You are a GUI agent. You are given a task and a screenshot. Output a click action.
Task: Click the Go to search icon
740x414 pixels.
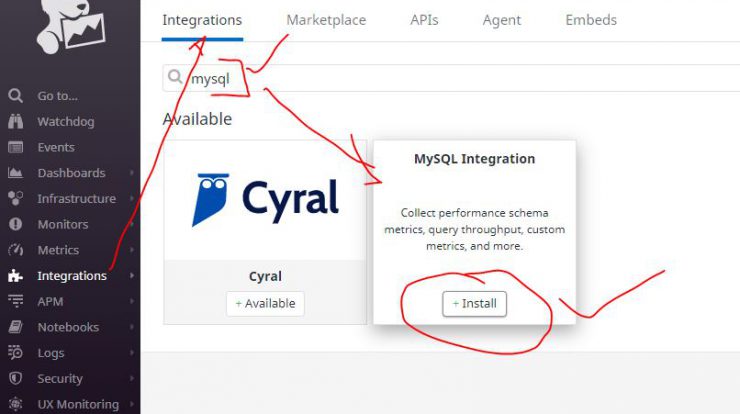[x=15, y=96]
